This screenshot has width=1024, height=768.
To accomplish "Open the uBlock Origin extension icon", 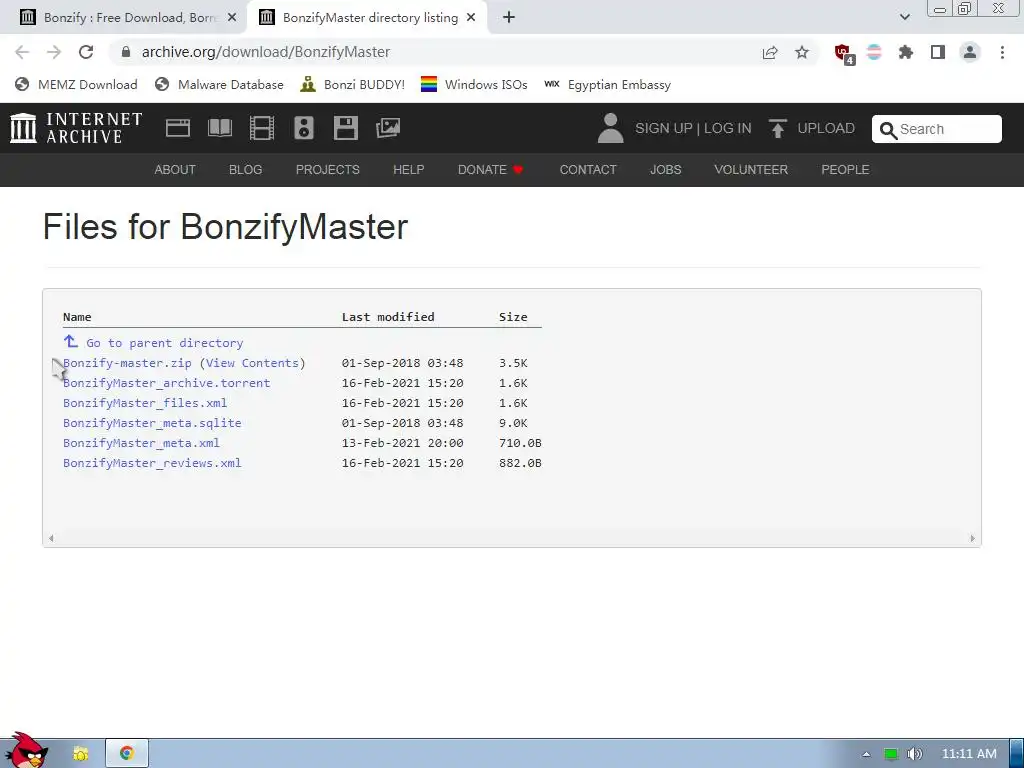I will [x=844, y=54].
